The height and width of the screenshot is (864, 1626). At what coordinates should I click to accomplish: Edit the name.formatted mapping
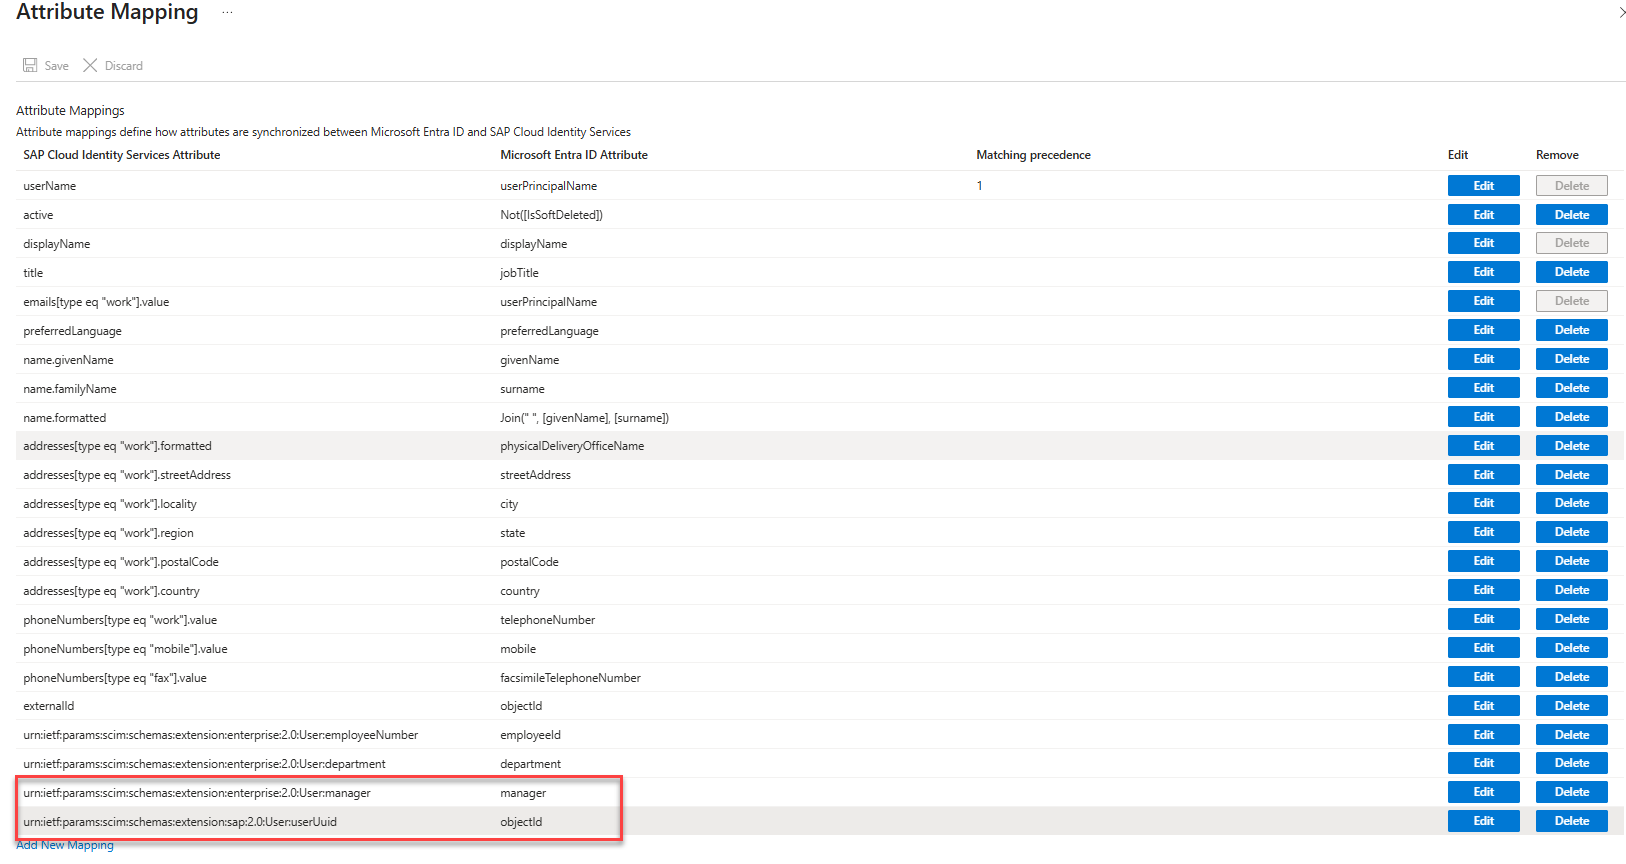point(1483,417)
